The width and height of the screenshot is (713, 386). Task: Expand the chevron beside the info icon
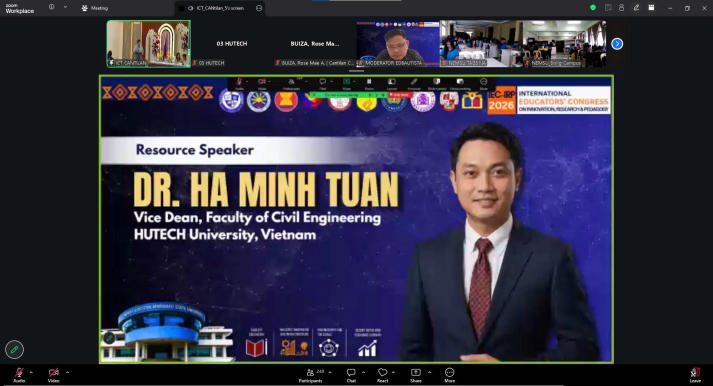[65, 7]
